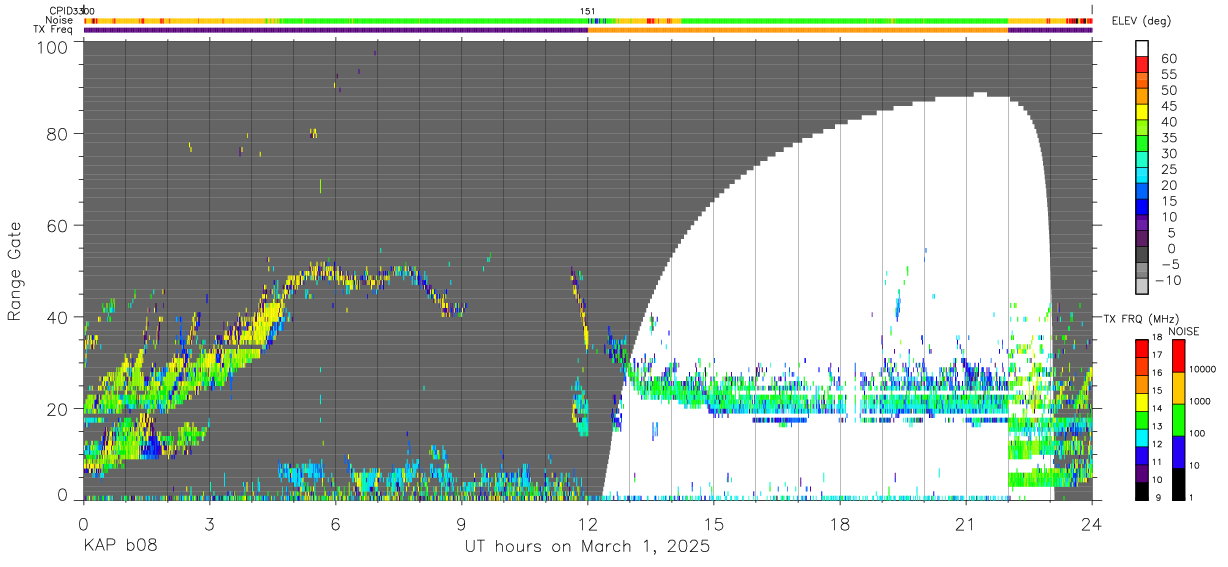Click the '6' tick label on the UT hours axis
Screen dimensions: 1228x567
tap(335, 524)
